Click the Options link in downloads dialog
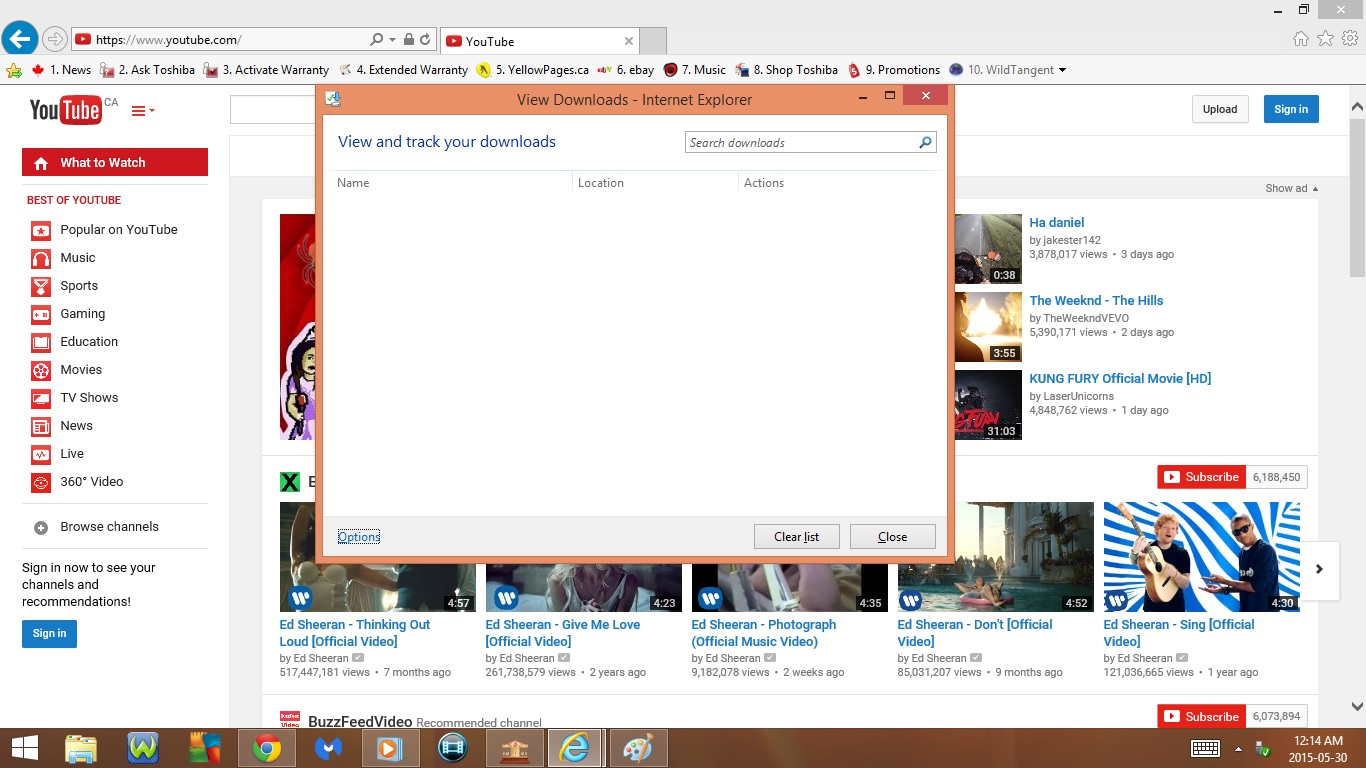Viewport: 1366px width, 768px height. 359,537
